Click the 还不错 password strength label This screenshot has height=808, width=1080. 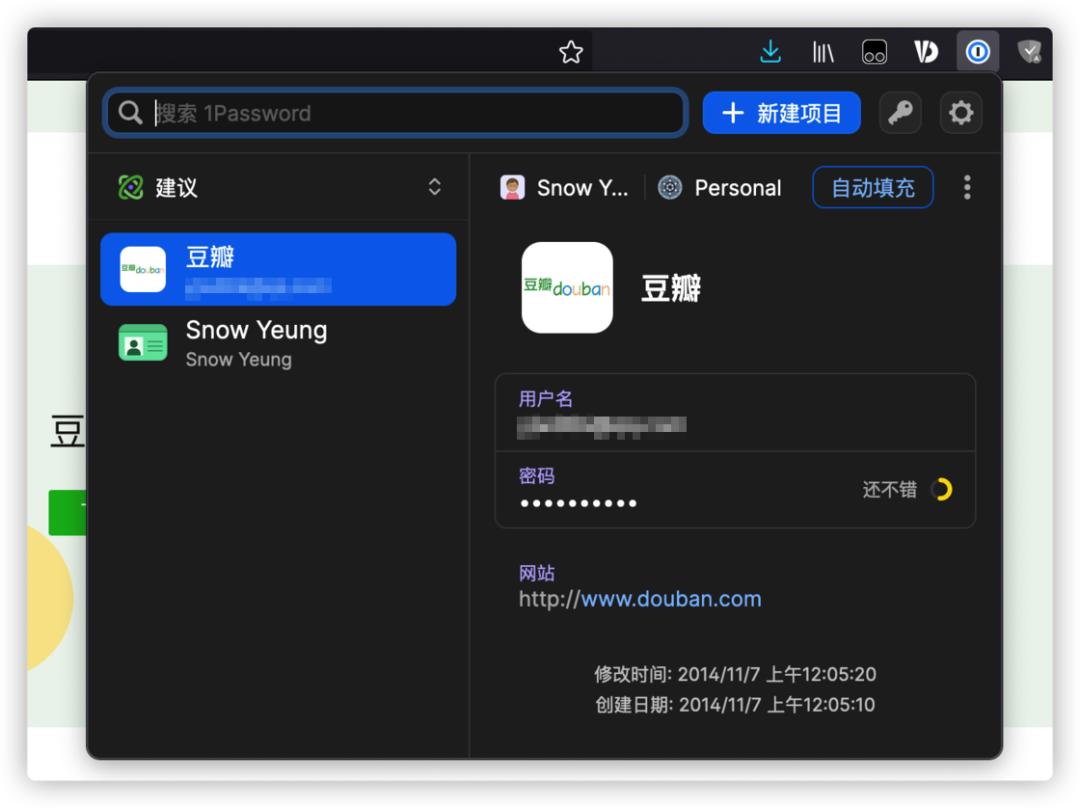pyautogui.click(x=889, y=490)
